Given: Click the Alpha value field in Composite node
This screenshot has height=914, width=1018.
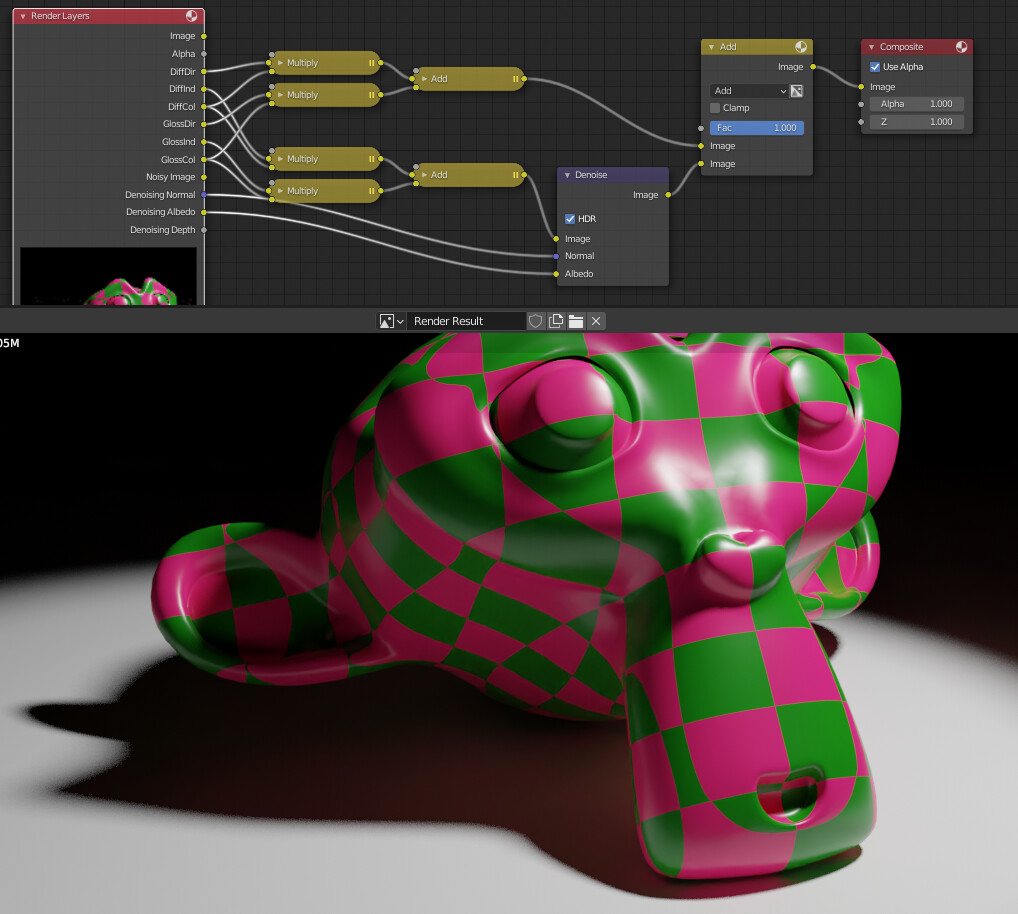Looking at the screenshot, I should tap(916, 104).
